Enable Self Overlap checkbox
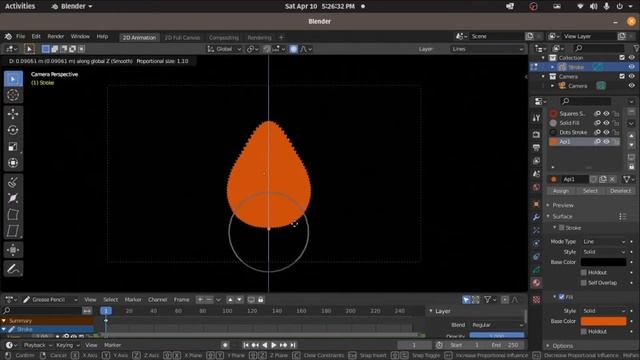Screen dimensions: 640x360 point(584,282)
